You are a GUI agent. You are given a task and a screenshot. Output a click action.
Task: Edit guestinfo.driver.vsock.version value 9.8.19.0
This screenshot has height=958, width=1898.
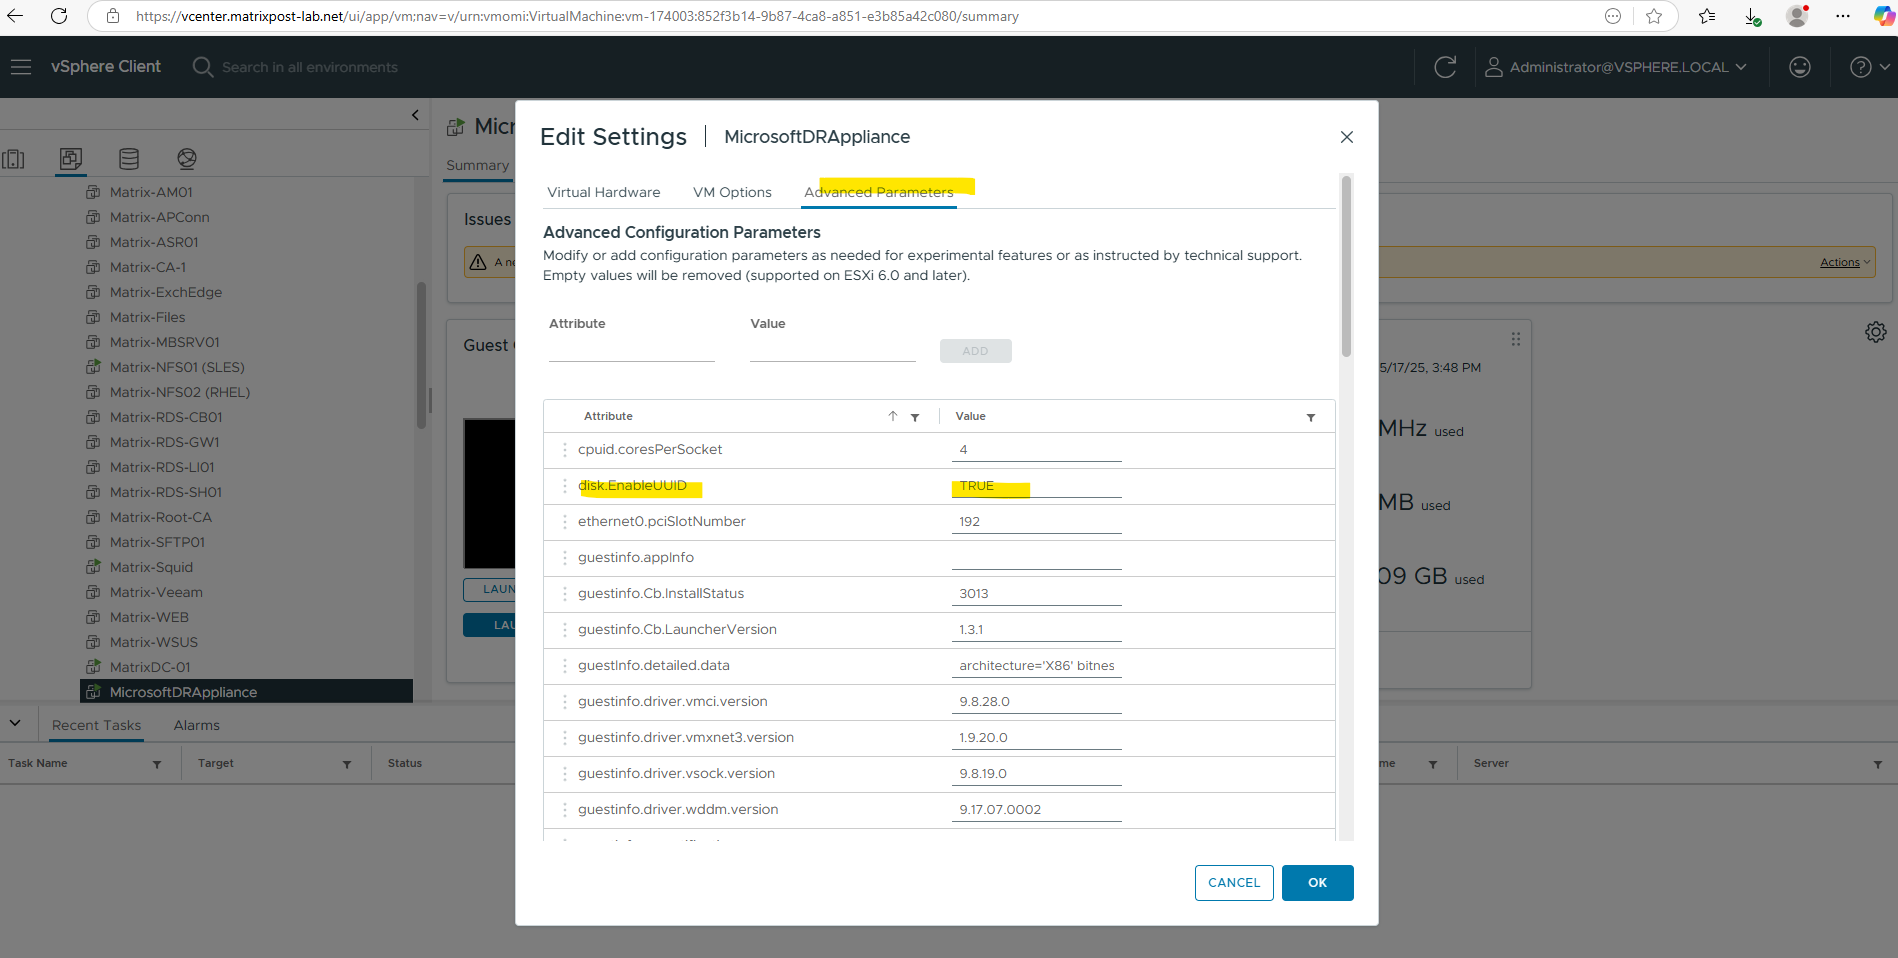coord(1037,774)
